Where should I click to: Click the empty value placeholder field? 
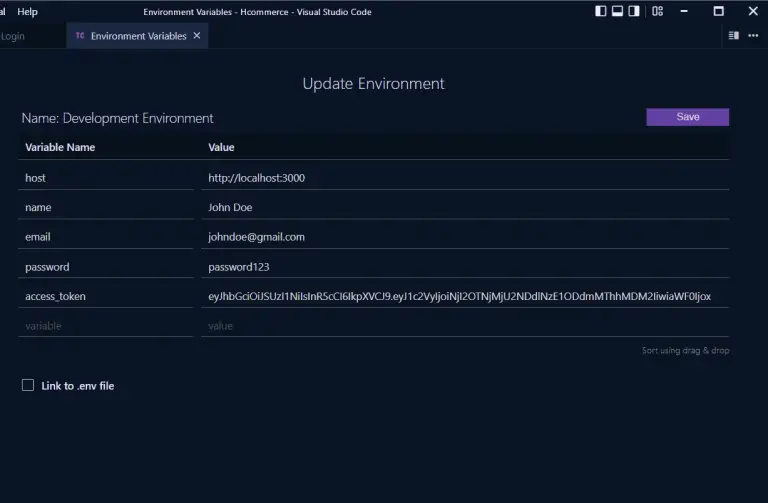465,326
